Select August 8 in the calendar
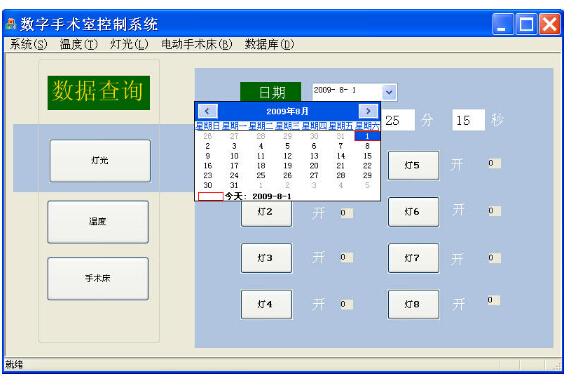566x385 pixels. tap(367, 146)
